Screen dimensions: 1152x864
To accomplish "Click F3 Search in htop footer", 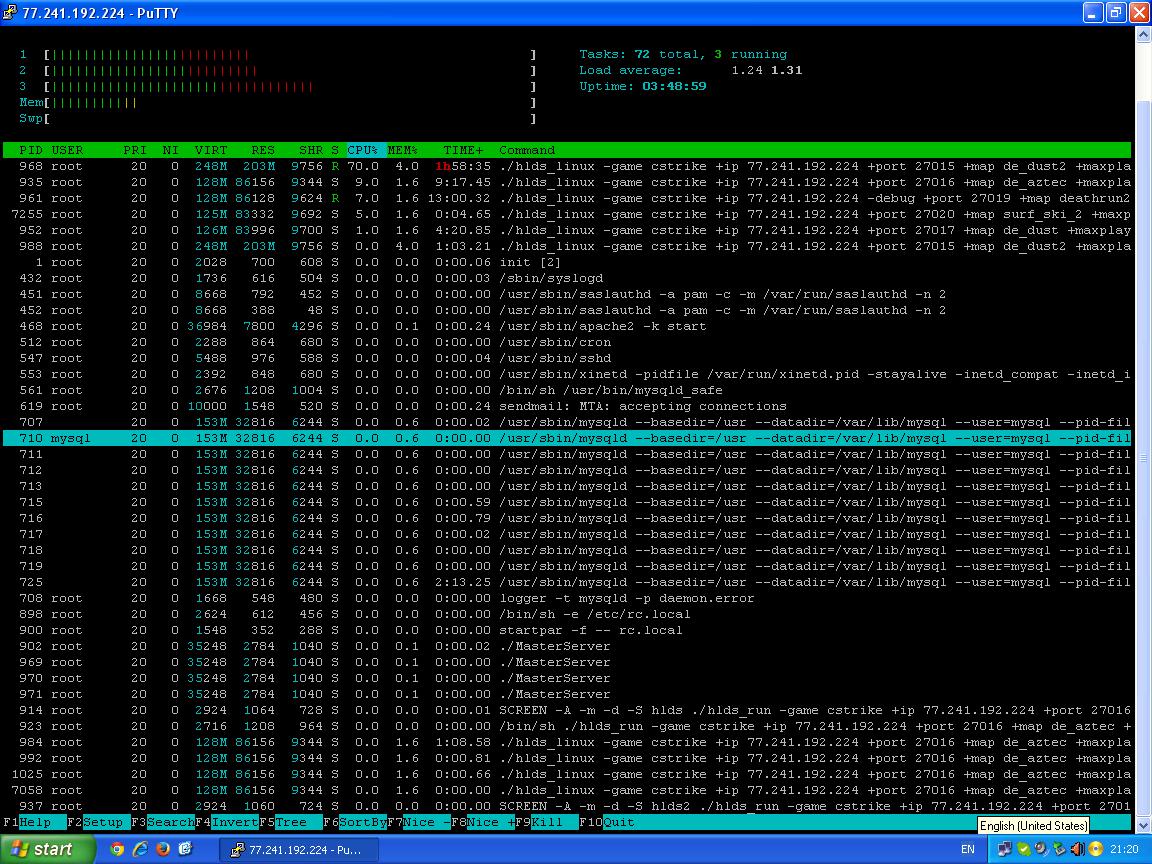I will click(x=162, y=822).
